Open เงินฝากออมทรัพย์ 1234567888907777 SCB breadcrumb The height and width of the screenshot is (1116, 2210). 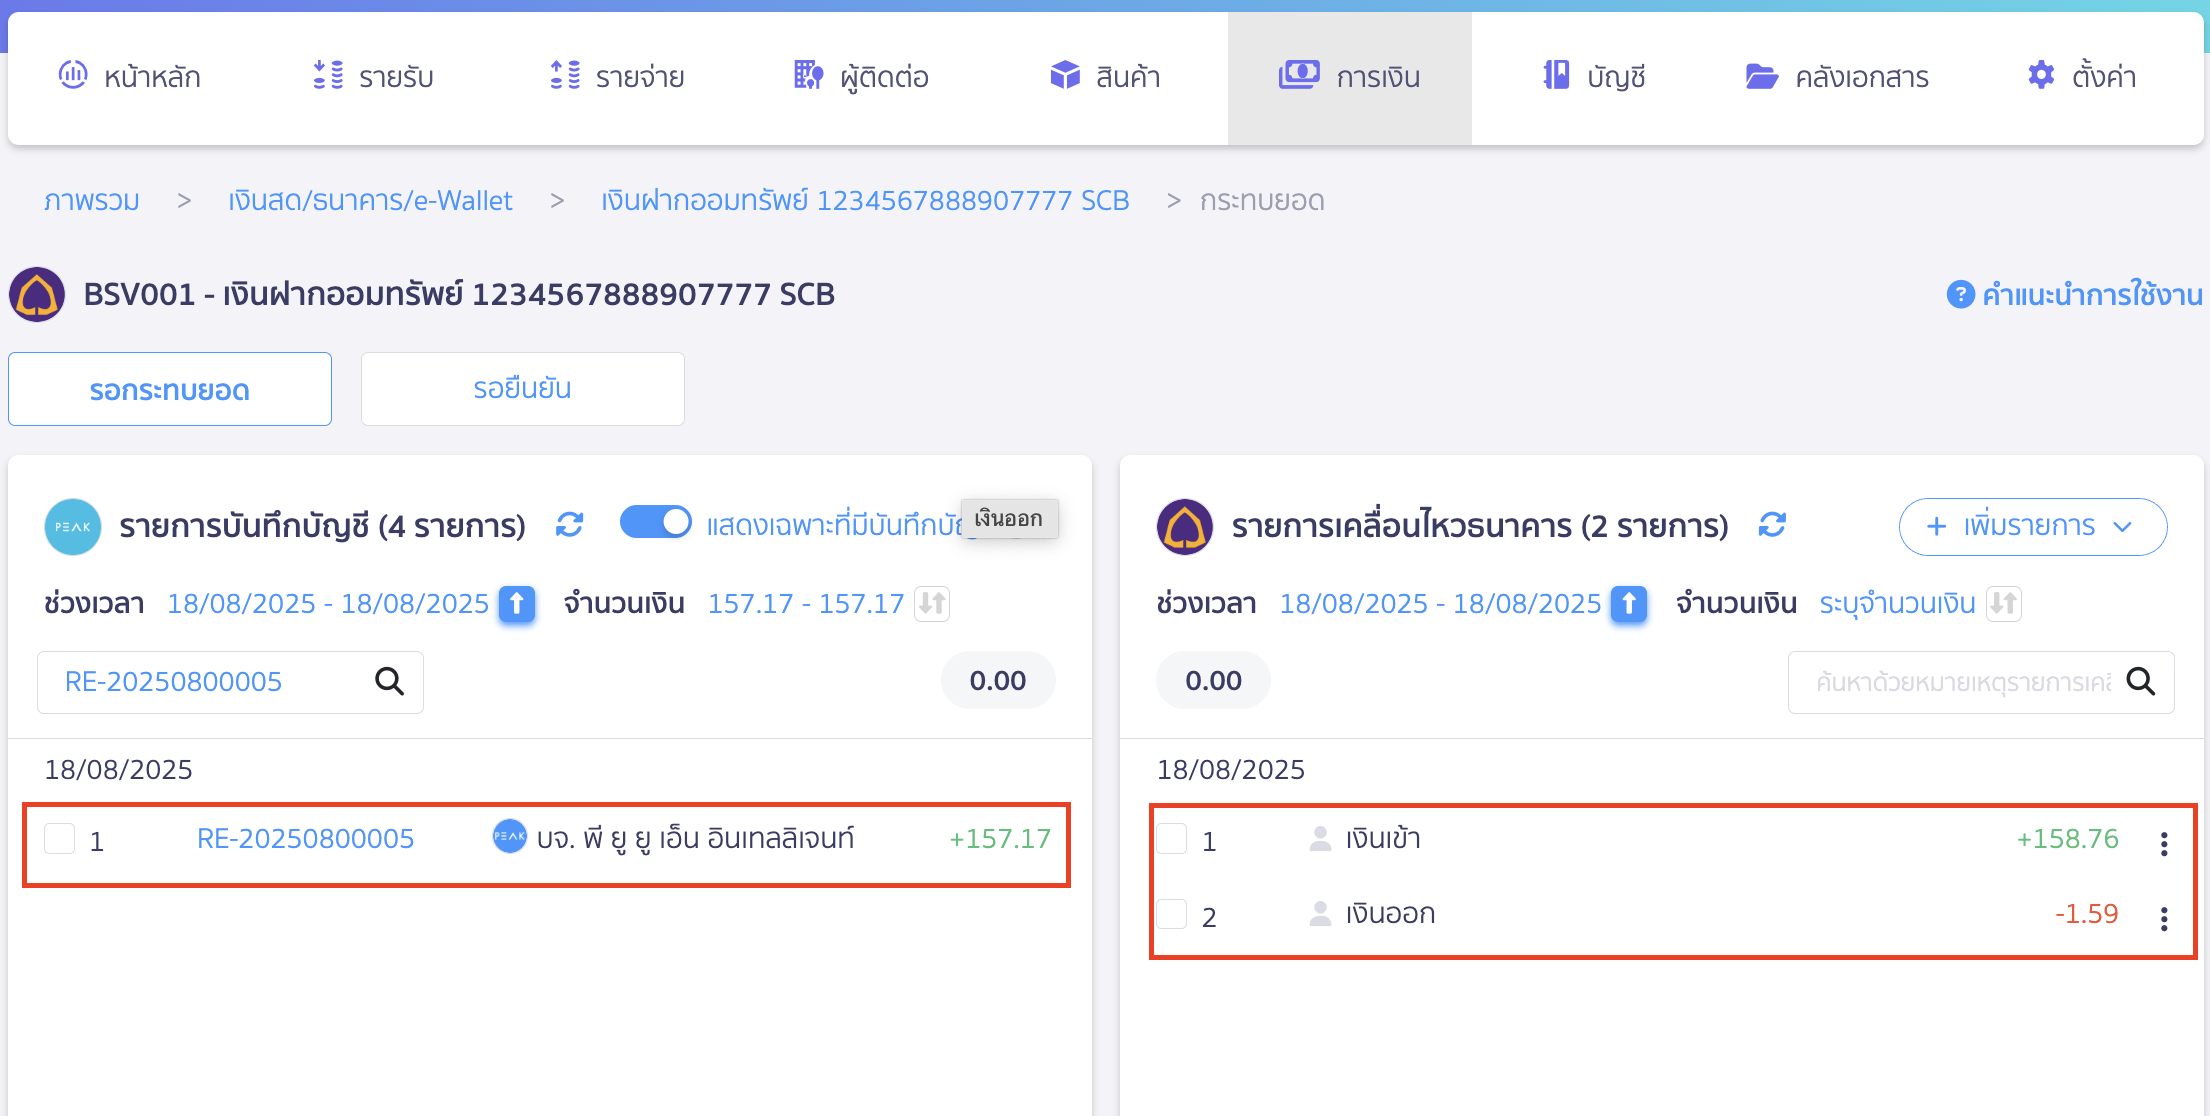tap(865, 201)
